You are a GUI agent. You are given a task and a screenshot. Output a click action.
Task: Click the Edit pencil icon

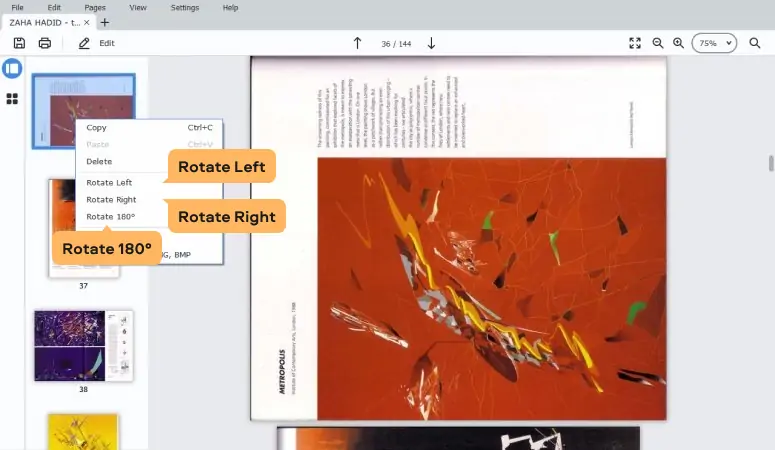pos(84,44)
